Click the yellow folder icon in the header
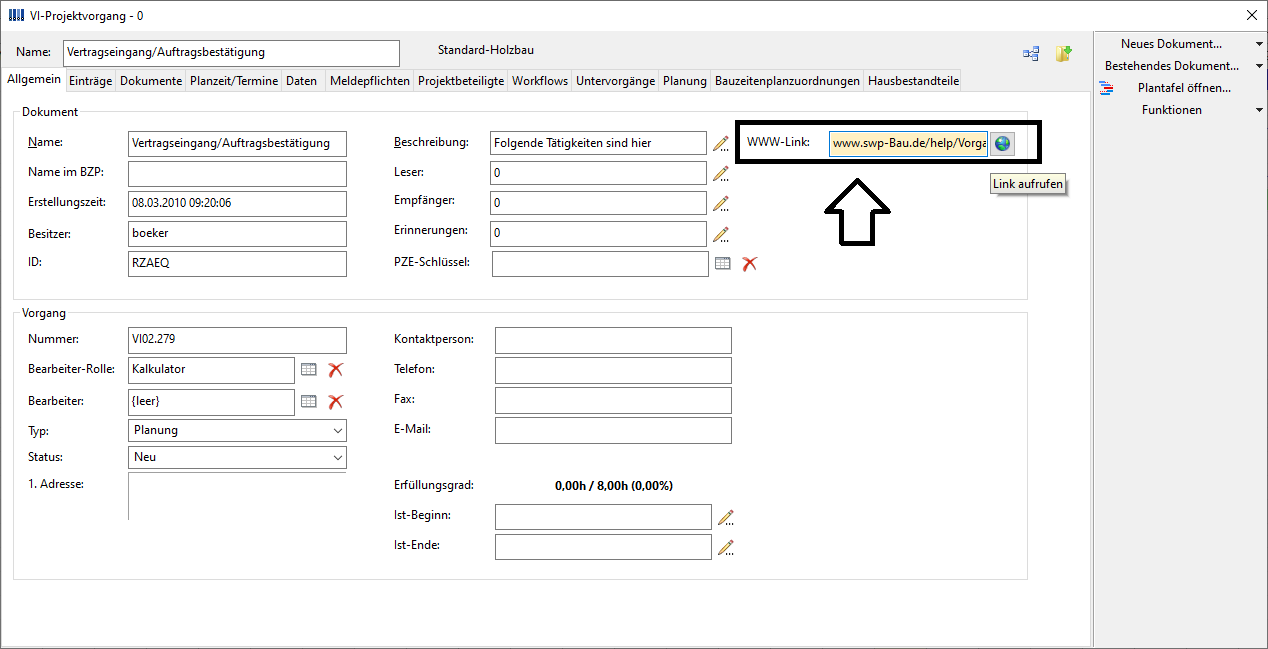Image resolution: width=1268 pixels, height=649 pixels. 1064,54
